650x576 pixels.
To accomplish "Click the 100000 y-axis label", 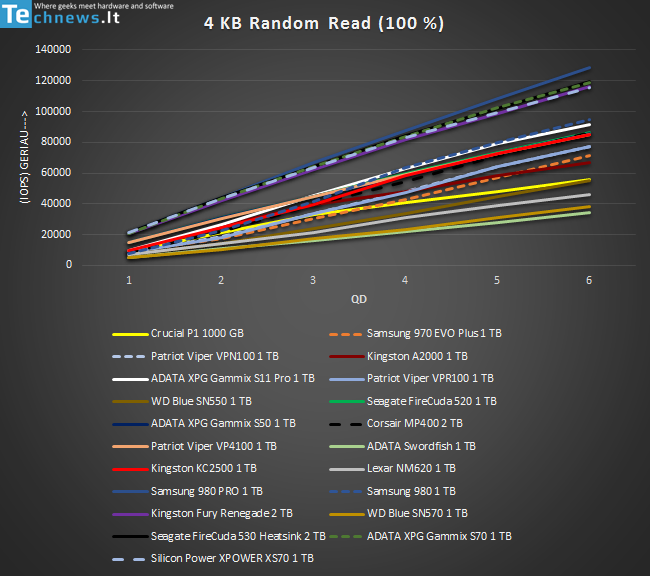I will 53,111.
